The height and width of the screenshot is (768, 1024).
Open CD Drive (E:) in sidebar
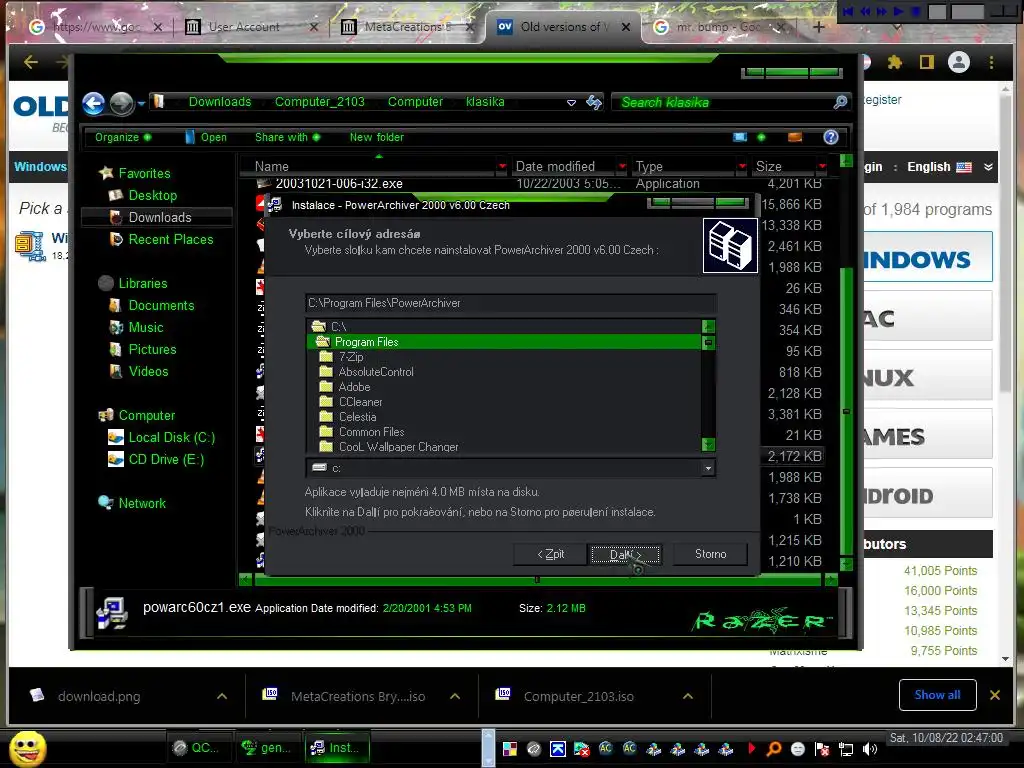[166, 460]
